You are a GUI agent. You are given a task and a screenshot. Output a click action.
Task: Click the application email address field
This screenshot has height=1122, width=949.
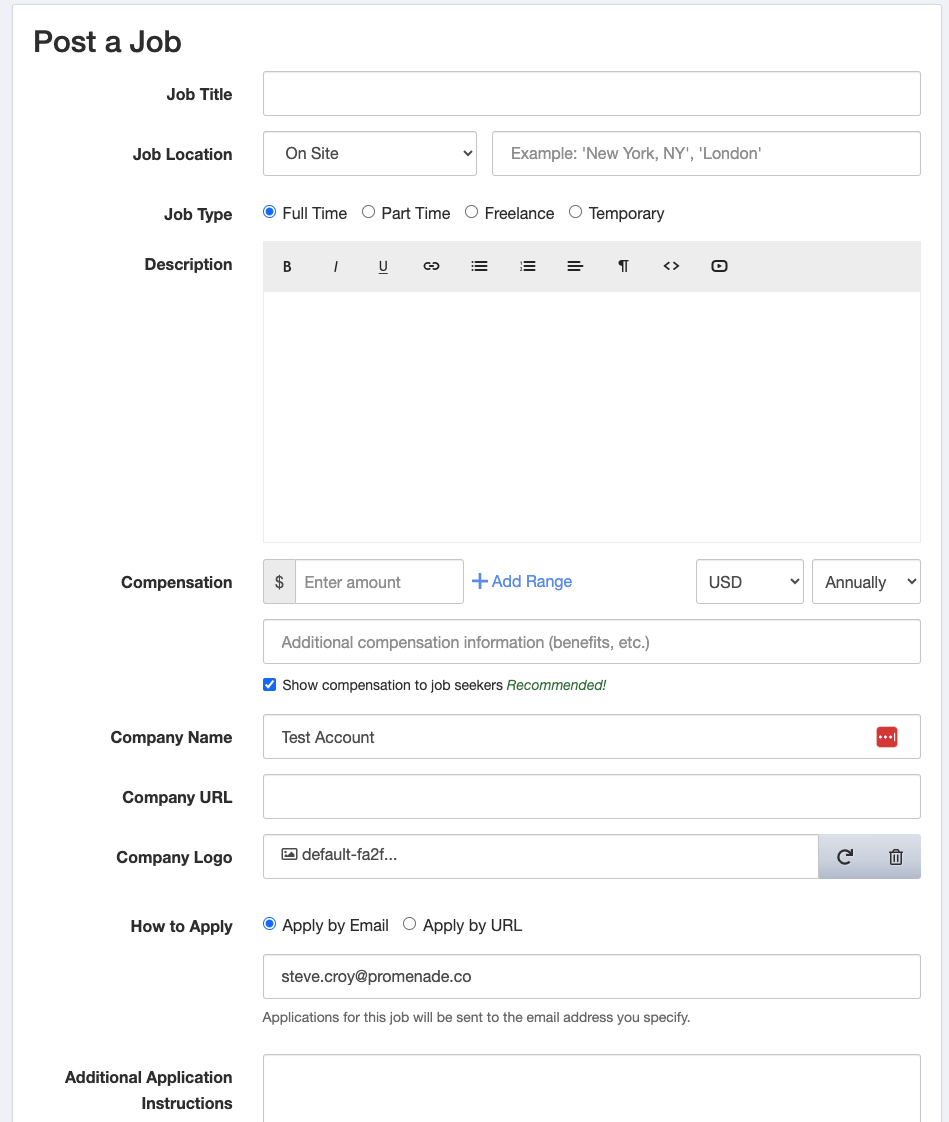point(592,977)
